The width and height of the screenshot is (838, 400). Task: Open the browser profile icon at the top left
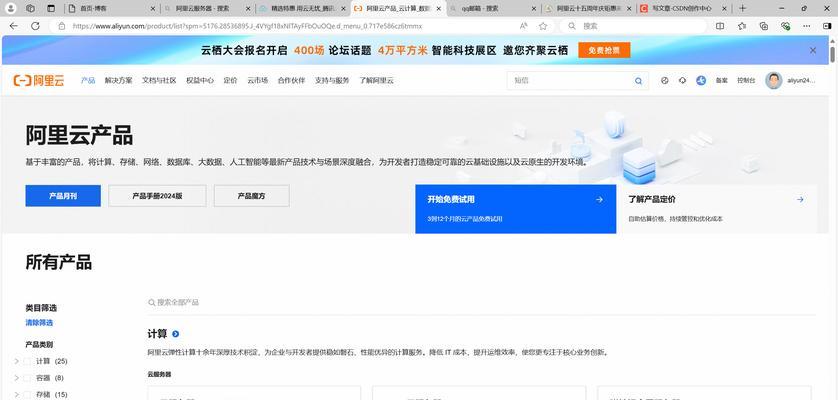click(11, 8)
